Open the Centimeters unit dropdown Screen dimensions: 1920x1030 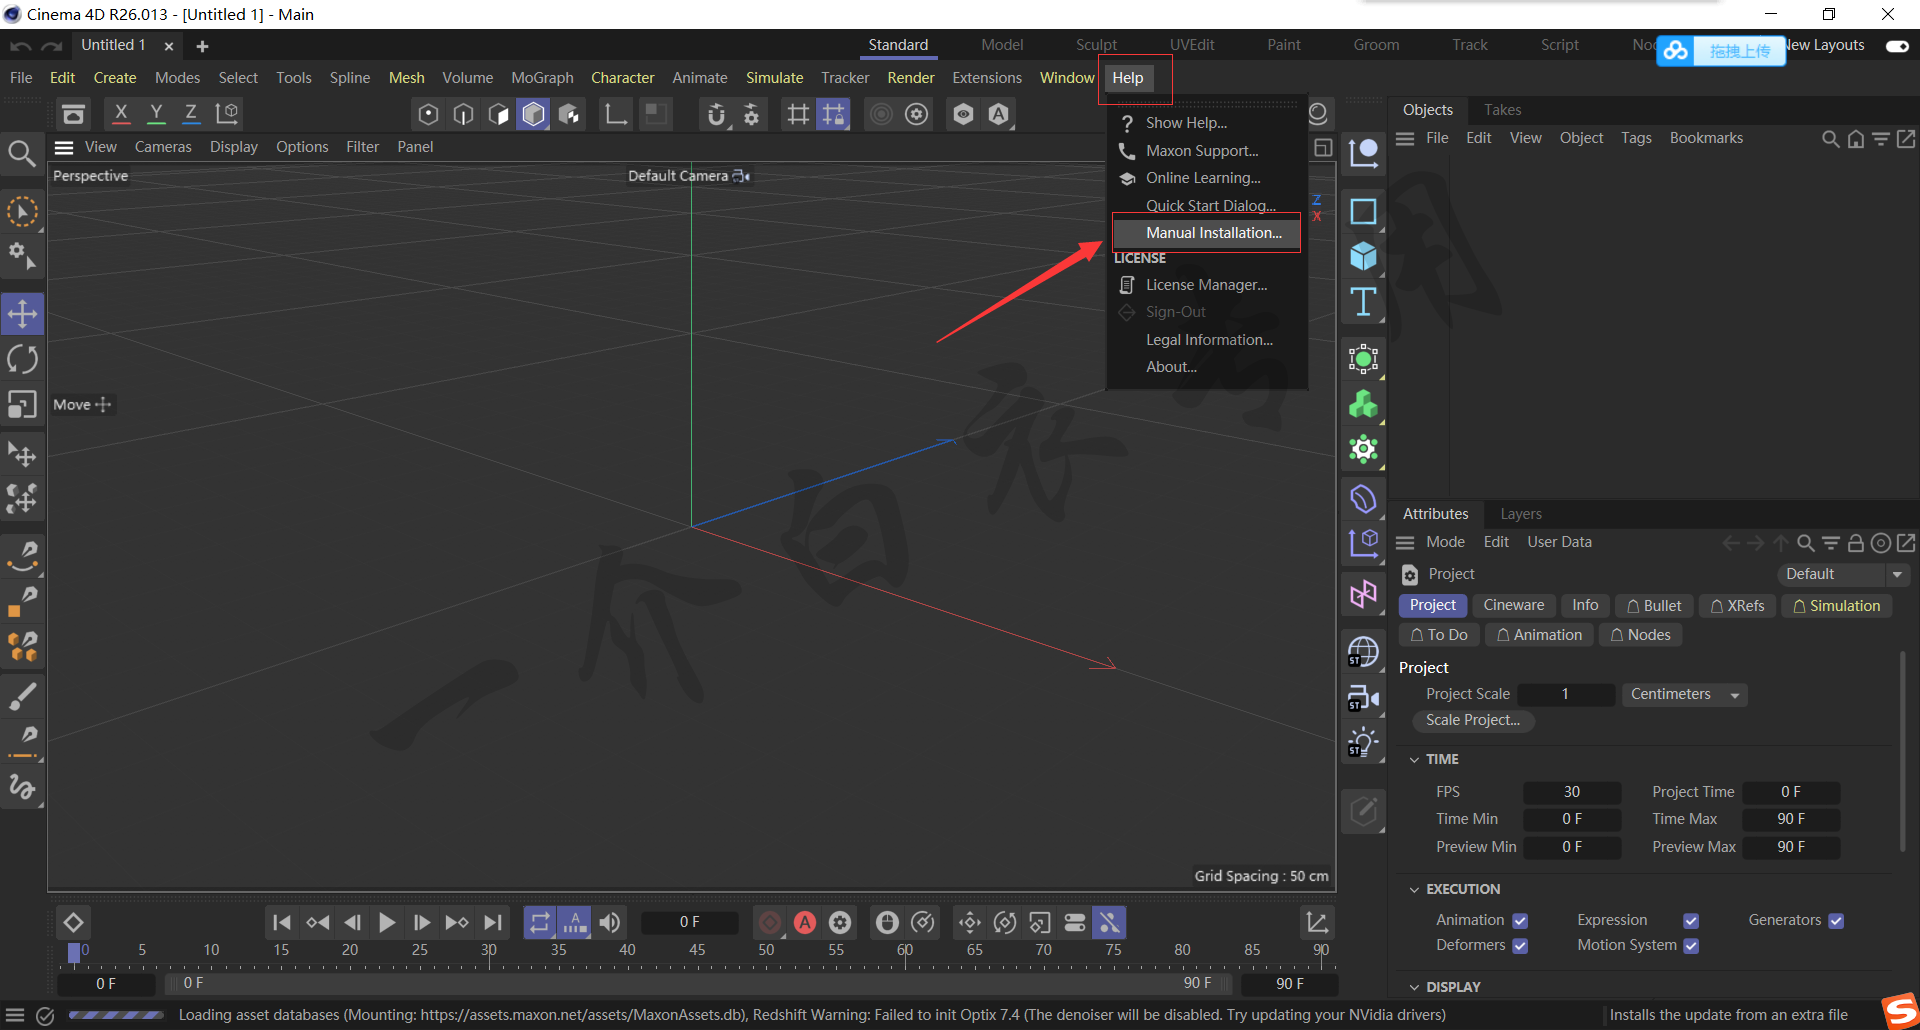click(x=1684, y=694)
